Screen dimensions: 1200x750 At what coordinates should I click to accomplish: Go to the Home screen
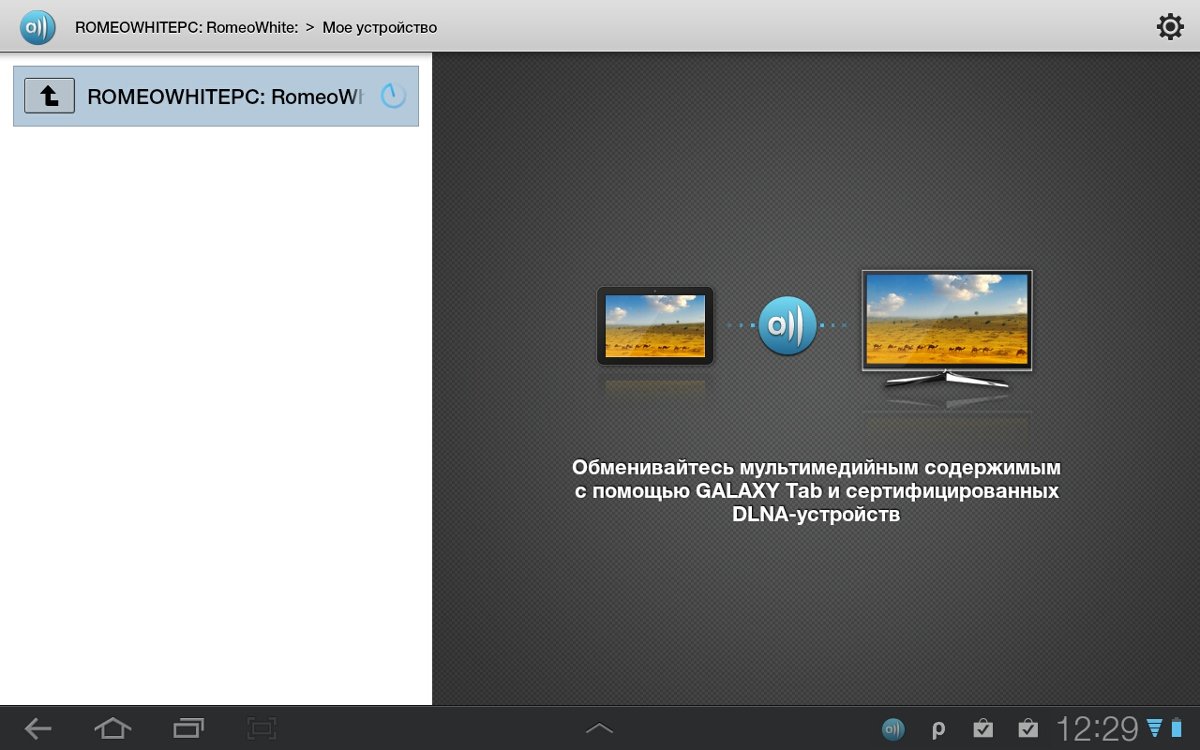pos(112,728)
